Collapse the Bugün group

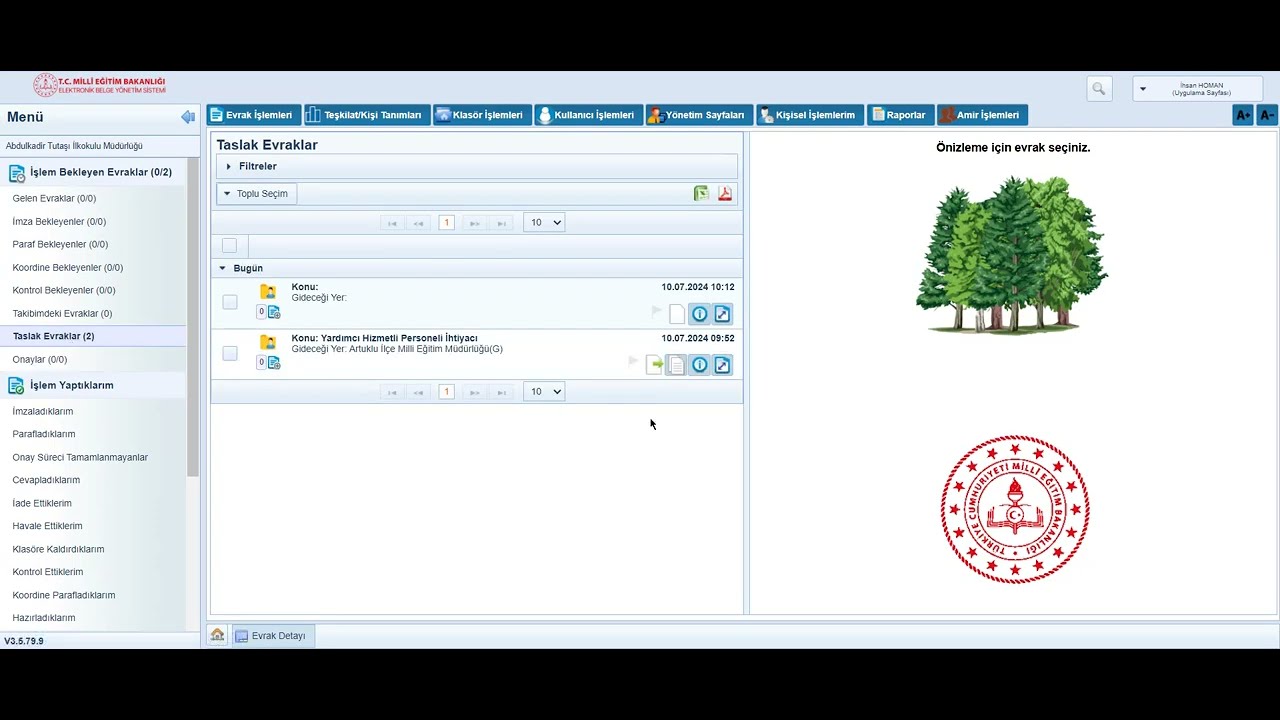coord(223,268)
